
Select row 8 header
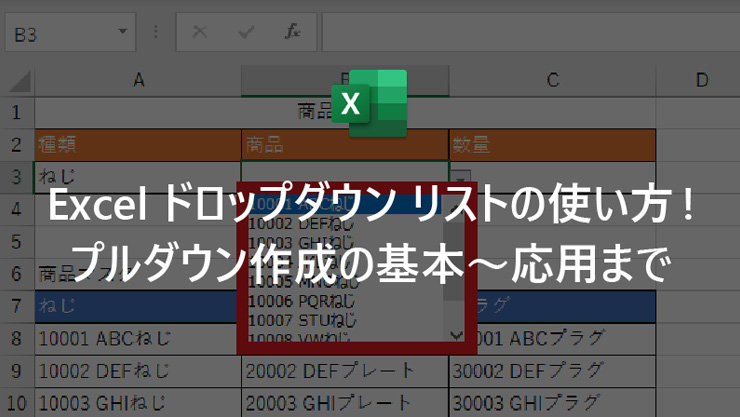(x=17, y=339)
